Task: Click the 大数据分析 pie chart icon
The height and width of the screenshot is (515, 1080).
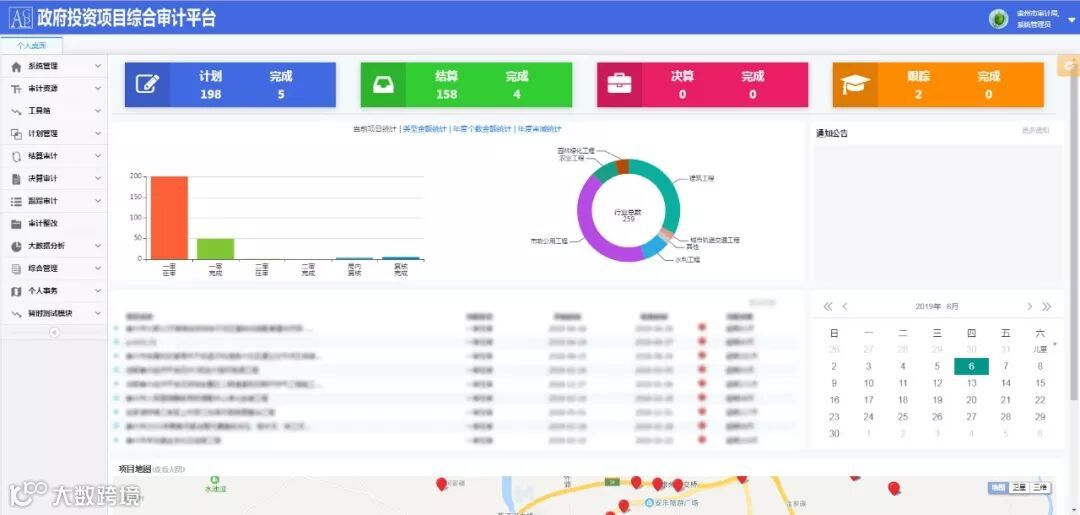Action: (x=17, y=246)
